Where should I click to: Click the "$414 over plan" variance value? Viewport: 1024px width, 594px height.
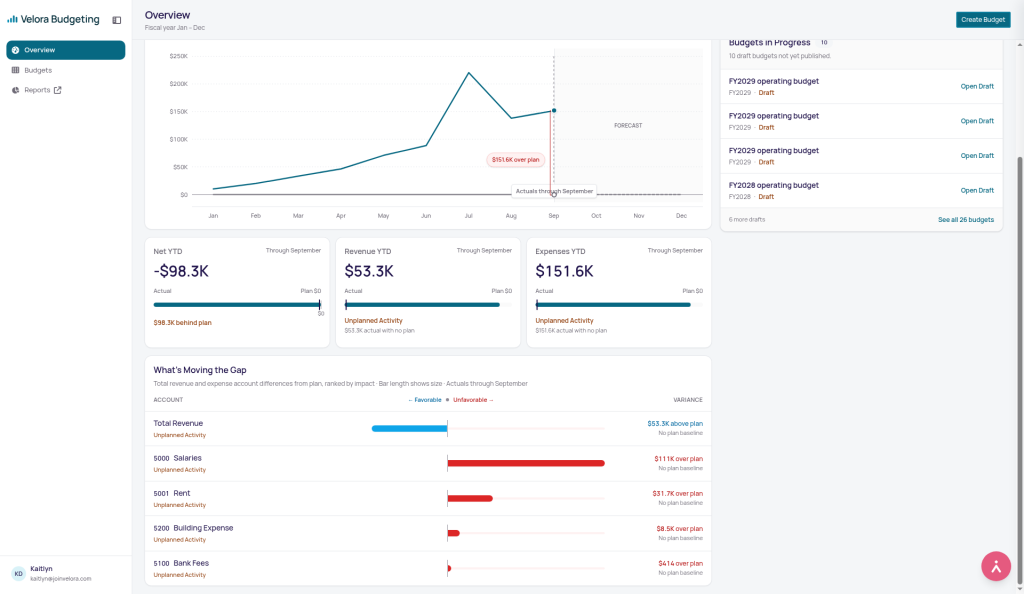pyautogui.click(x=680, y=564)
